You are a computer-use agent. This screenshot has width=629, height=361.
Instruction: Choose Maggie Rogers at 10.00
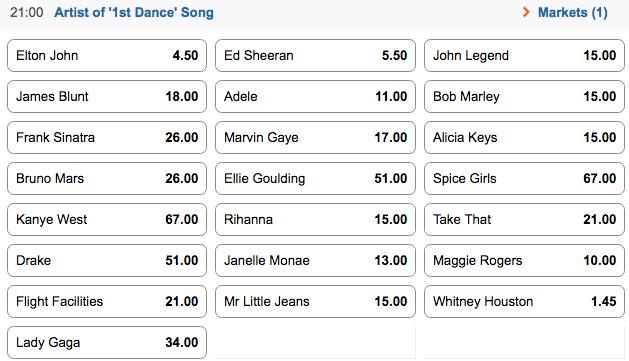524,260
